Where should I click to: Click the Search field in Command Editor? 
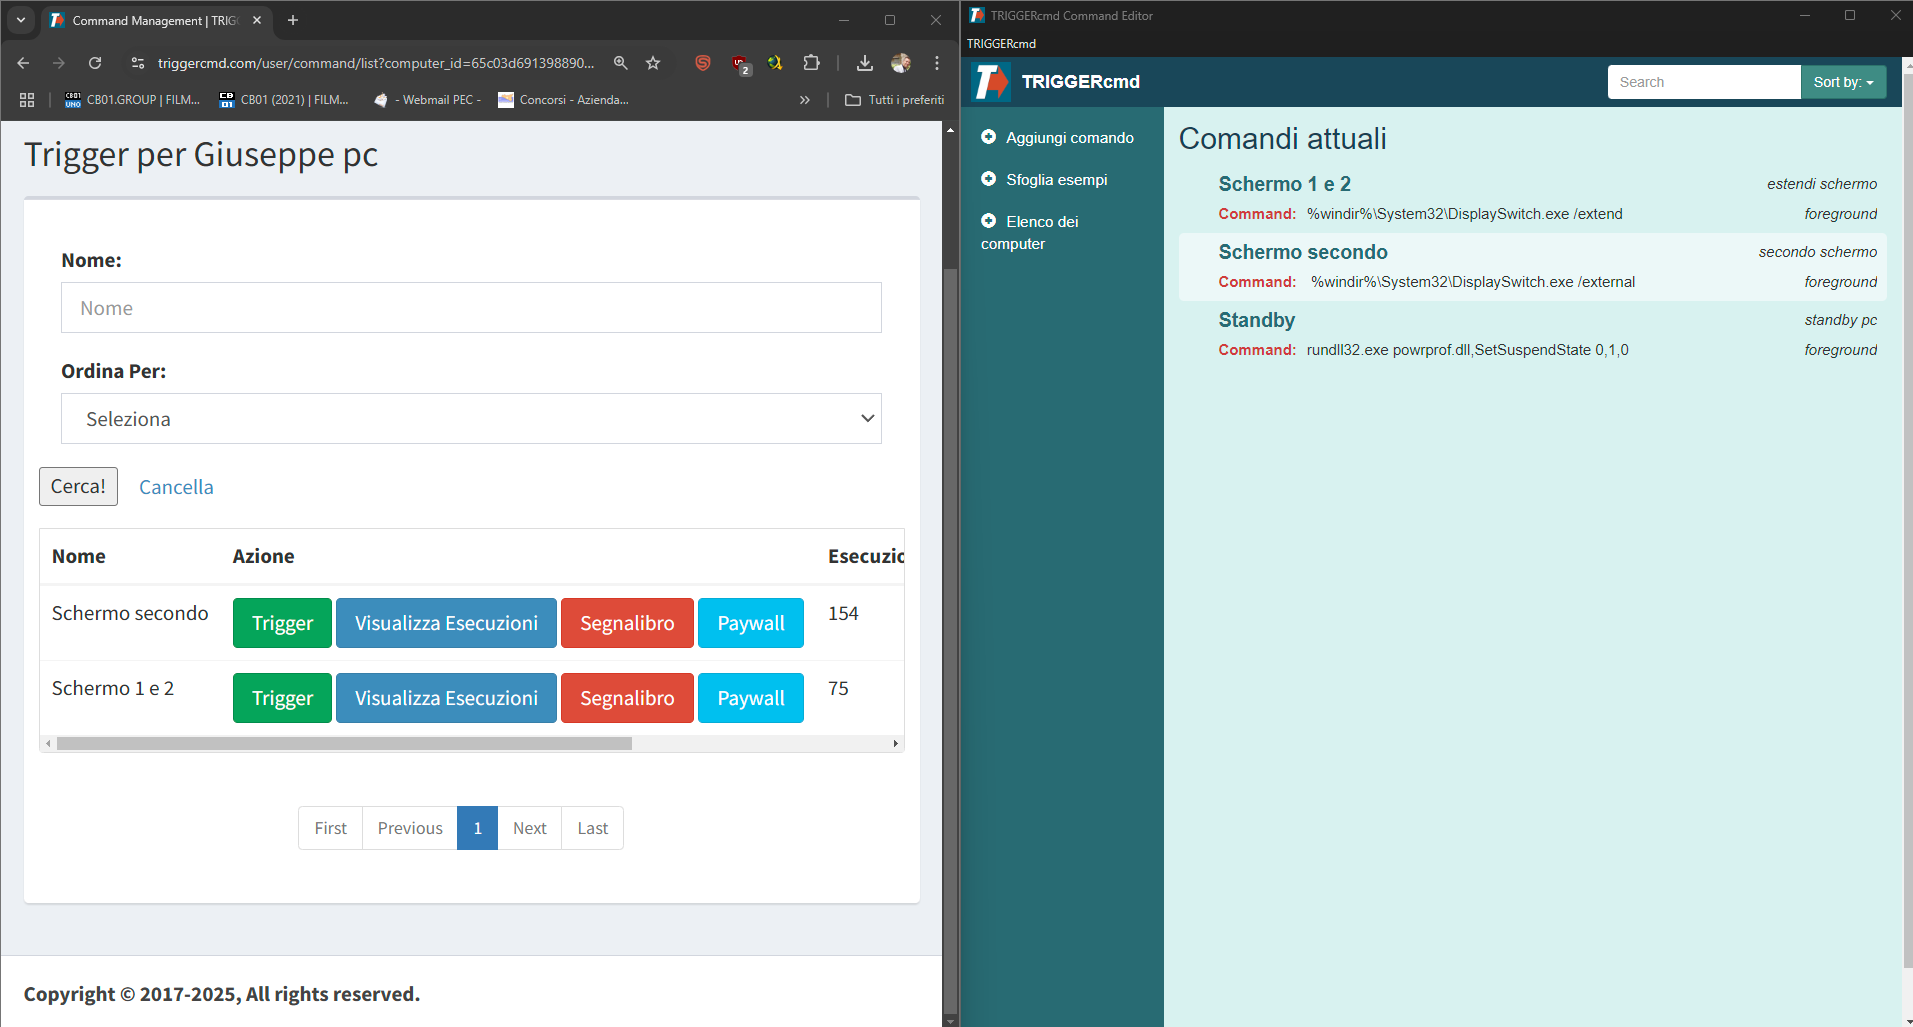tap(1704, 82)
